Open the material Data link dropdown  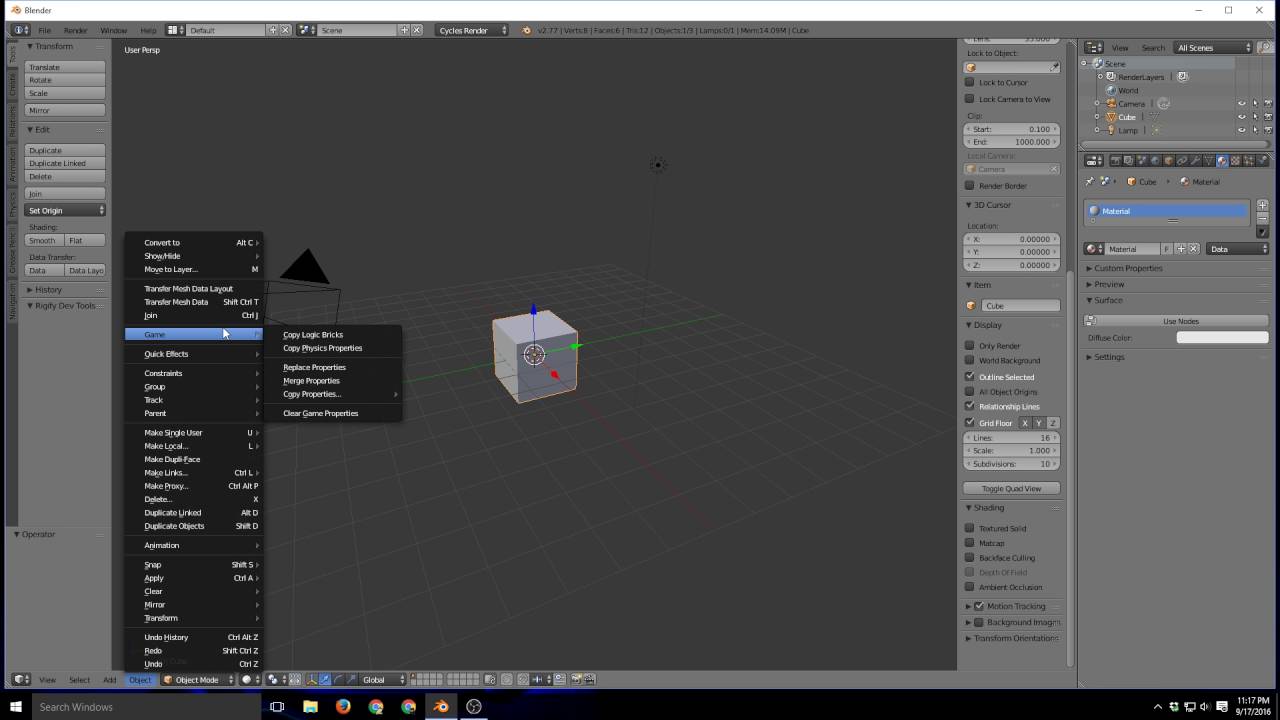(1237, 249)
